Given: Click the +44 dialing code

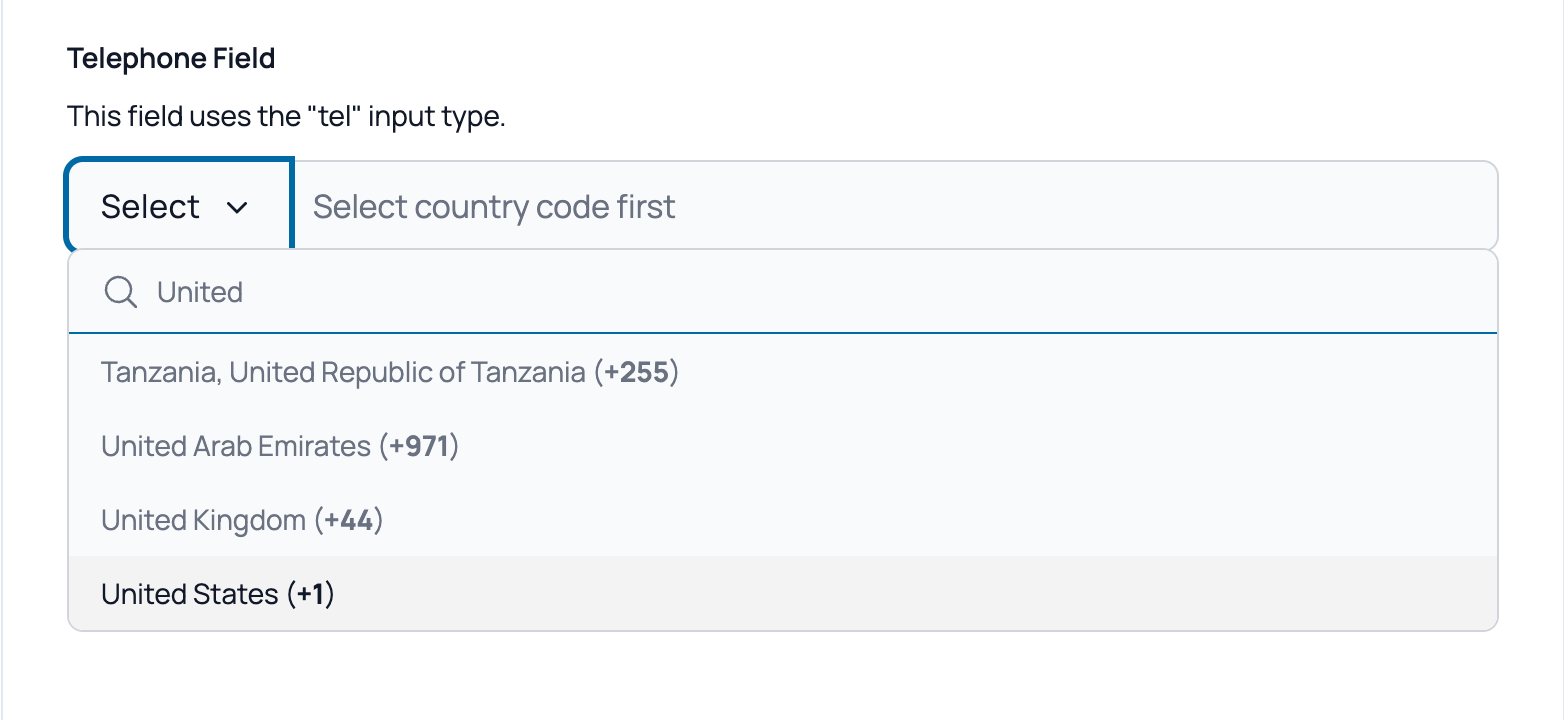Looking at the screenshot, I should coord(348,520).
